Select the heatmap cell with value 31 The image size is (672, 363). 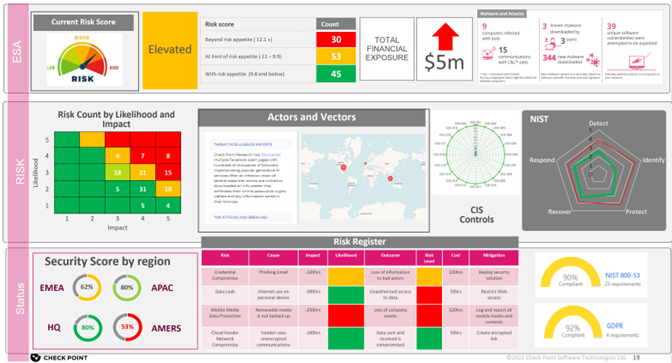(x=143, y=189)
